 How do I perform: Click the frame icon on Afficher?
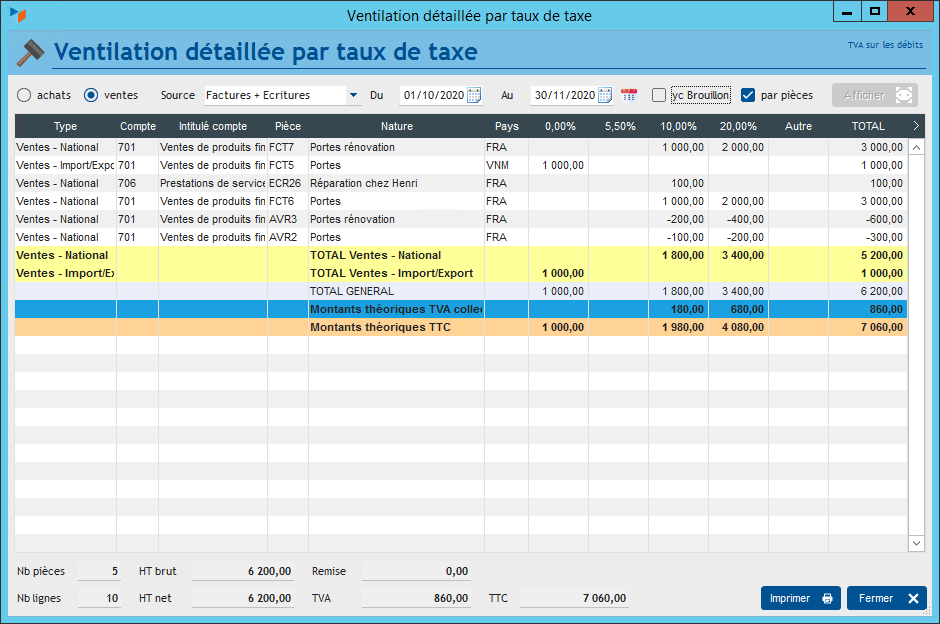click(x=904, y=95)
